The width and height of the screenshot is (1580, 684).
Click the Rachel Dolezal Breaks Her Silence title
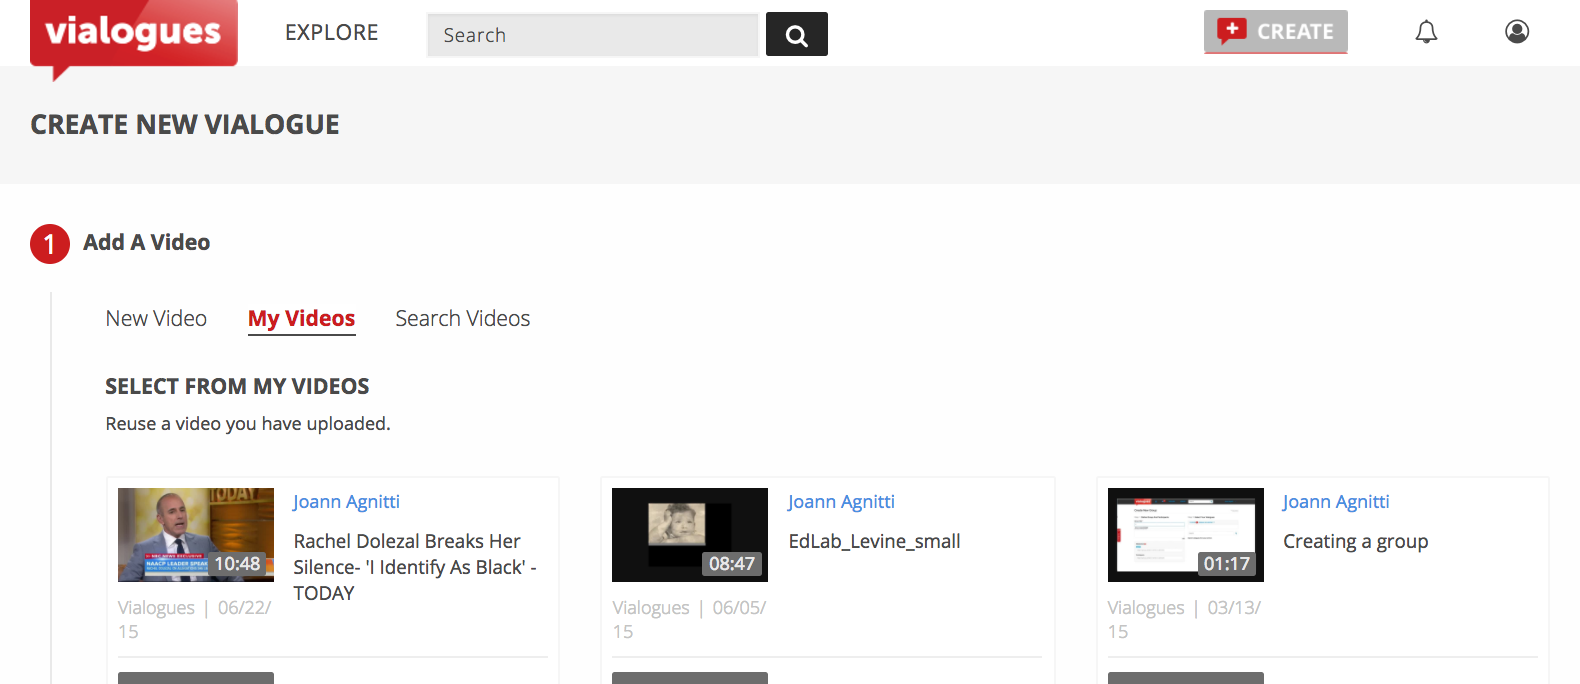pyautogui.click(x=415, y=567)
